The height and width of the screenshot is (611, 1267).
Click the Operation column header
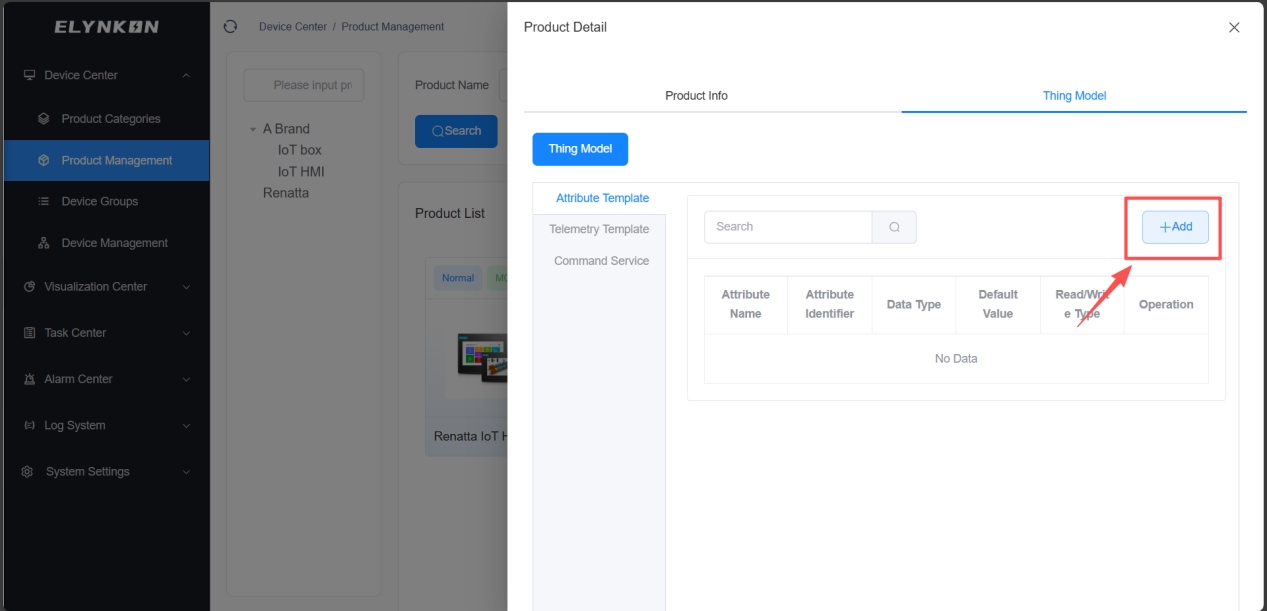pos(1166,305)
